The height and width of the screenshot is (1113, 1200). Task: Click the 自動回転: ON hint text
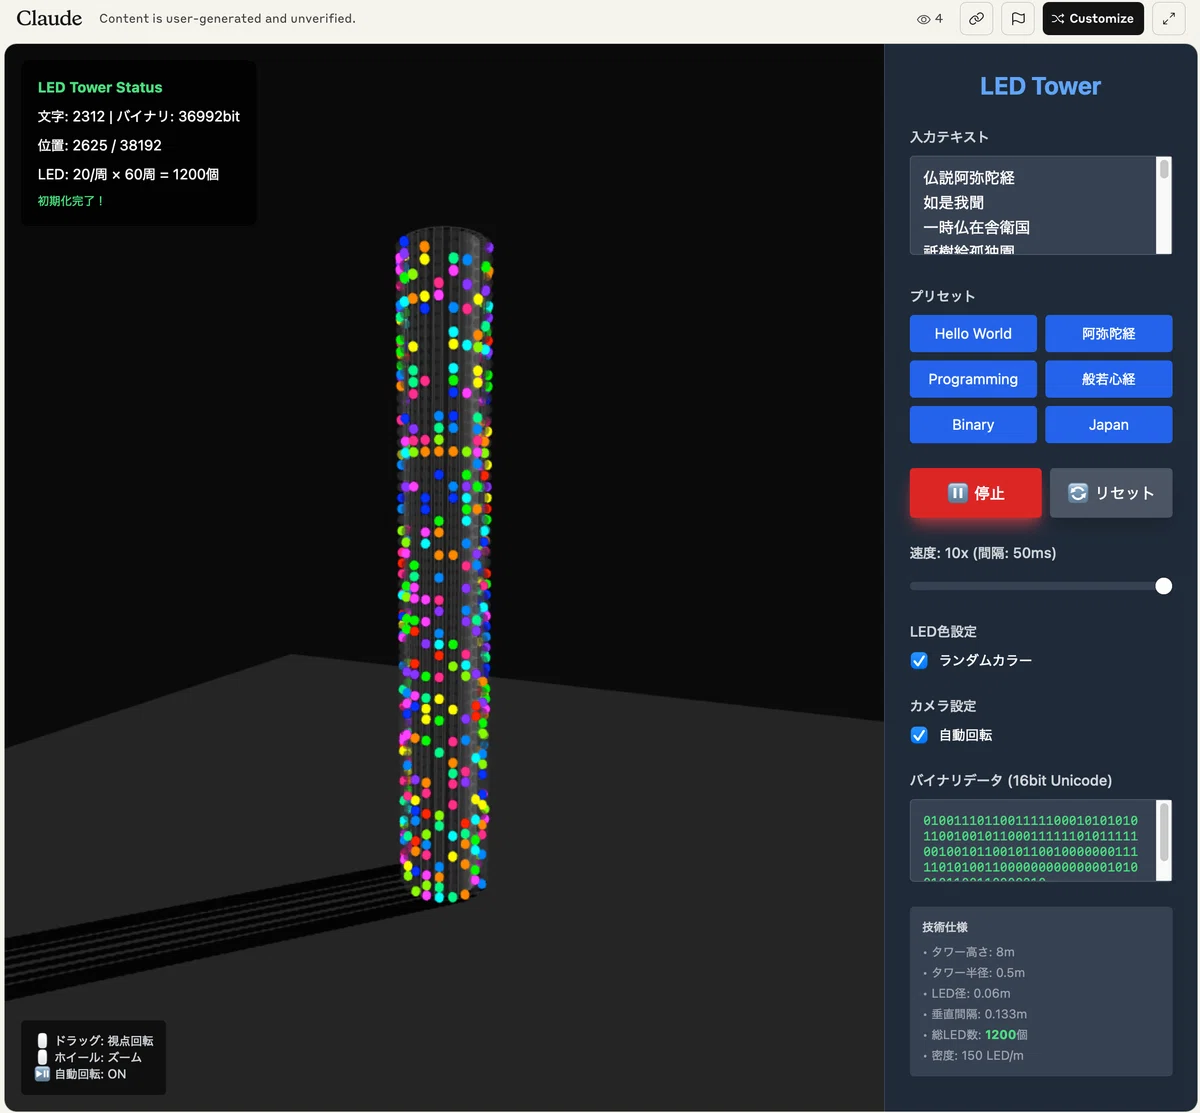(90, 1074)
